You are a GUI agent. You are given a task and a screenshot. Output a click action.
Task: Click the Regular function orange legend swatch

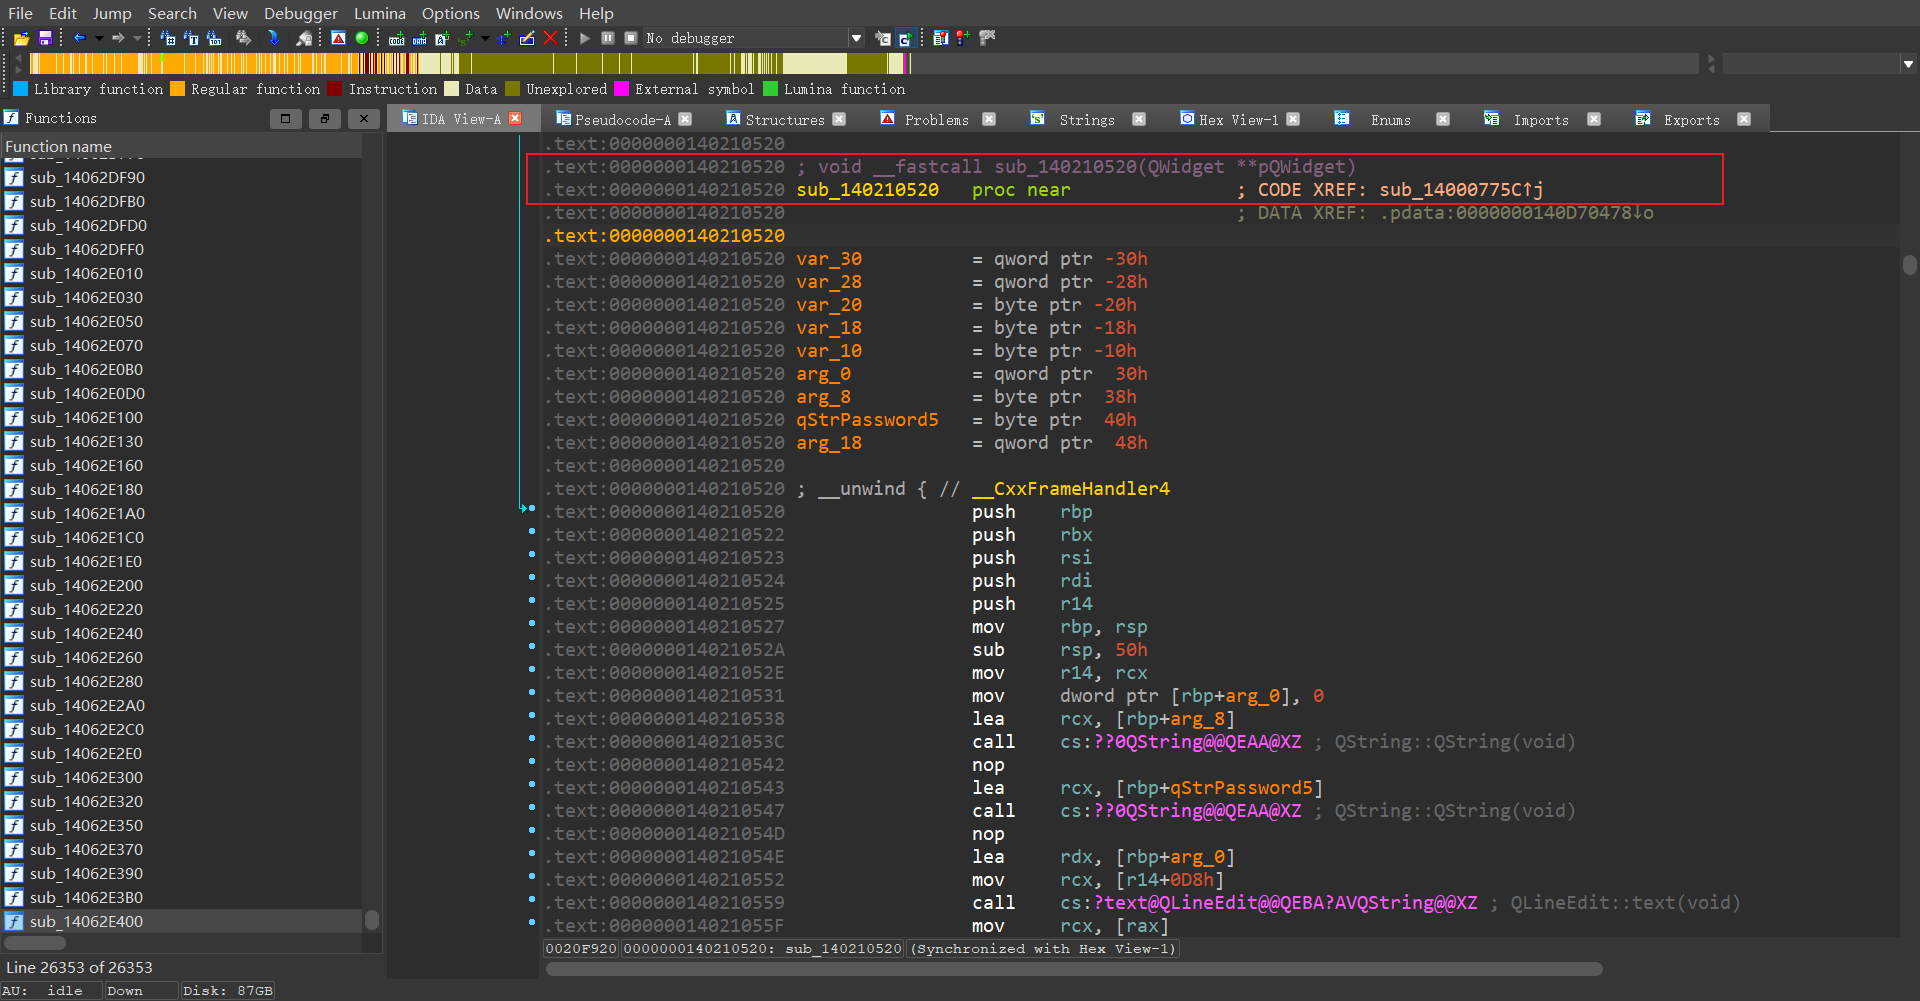[x=178, y=89]
